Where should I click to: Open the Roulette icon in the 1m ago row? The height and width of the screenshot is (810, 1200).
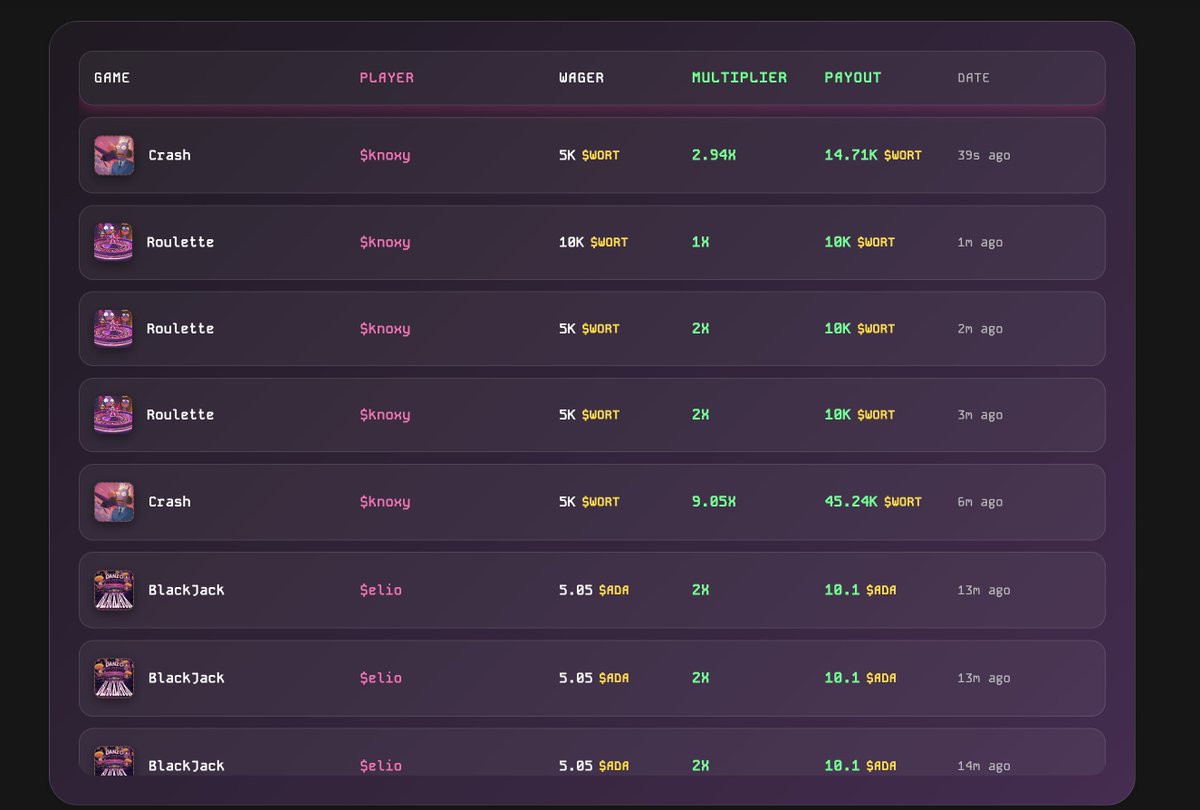pyautogui.click(x=113, y=242)
